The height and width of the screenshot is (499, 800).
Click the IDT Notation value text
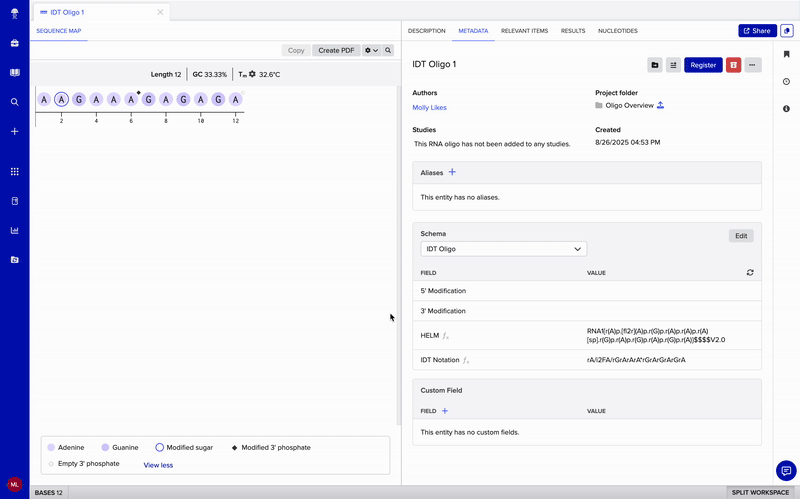636,360
